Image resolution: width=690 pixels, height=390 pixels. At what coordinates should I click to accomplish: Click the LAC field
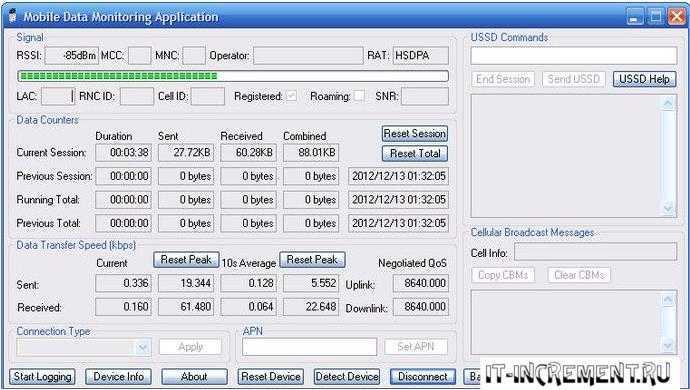pos(58,96)
